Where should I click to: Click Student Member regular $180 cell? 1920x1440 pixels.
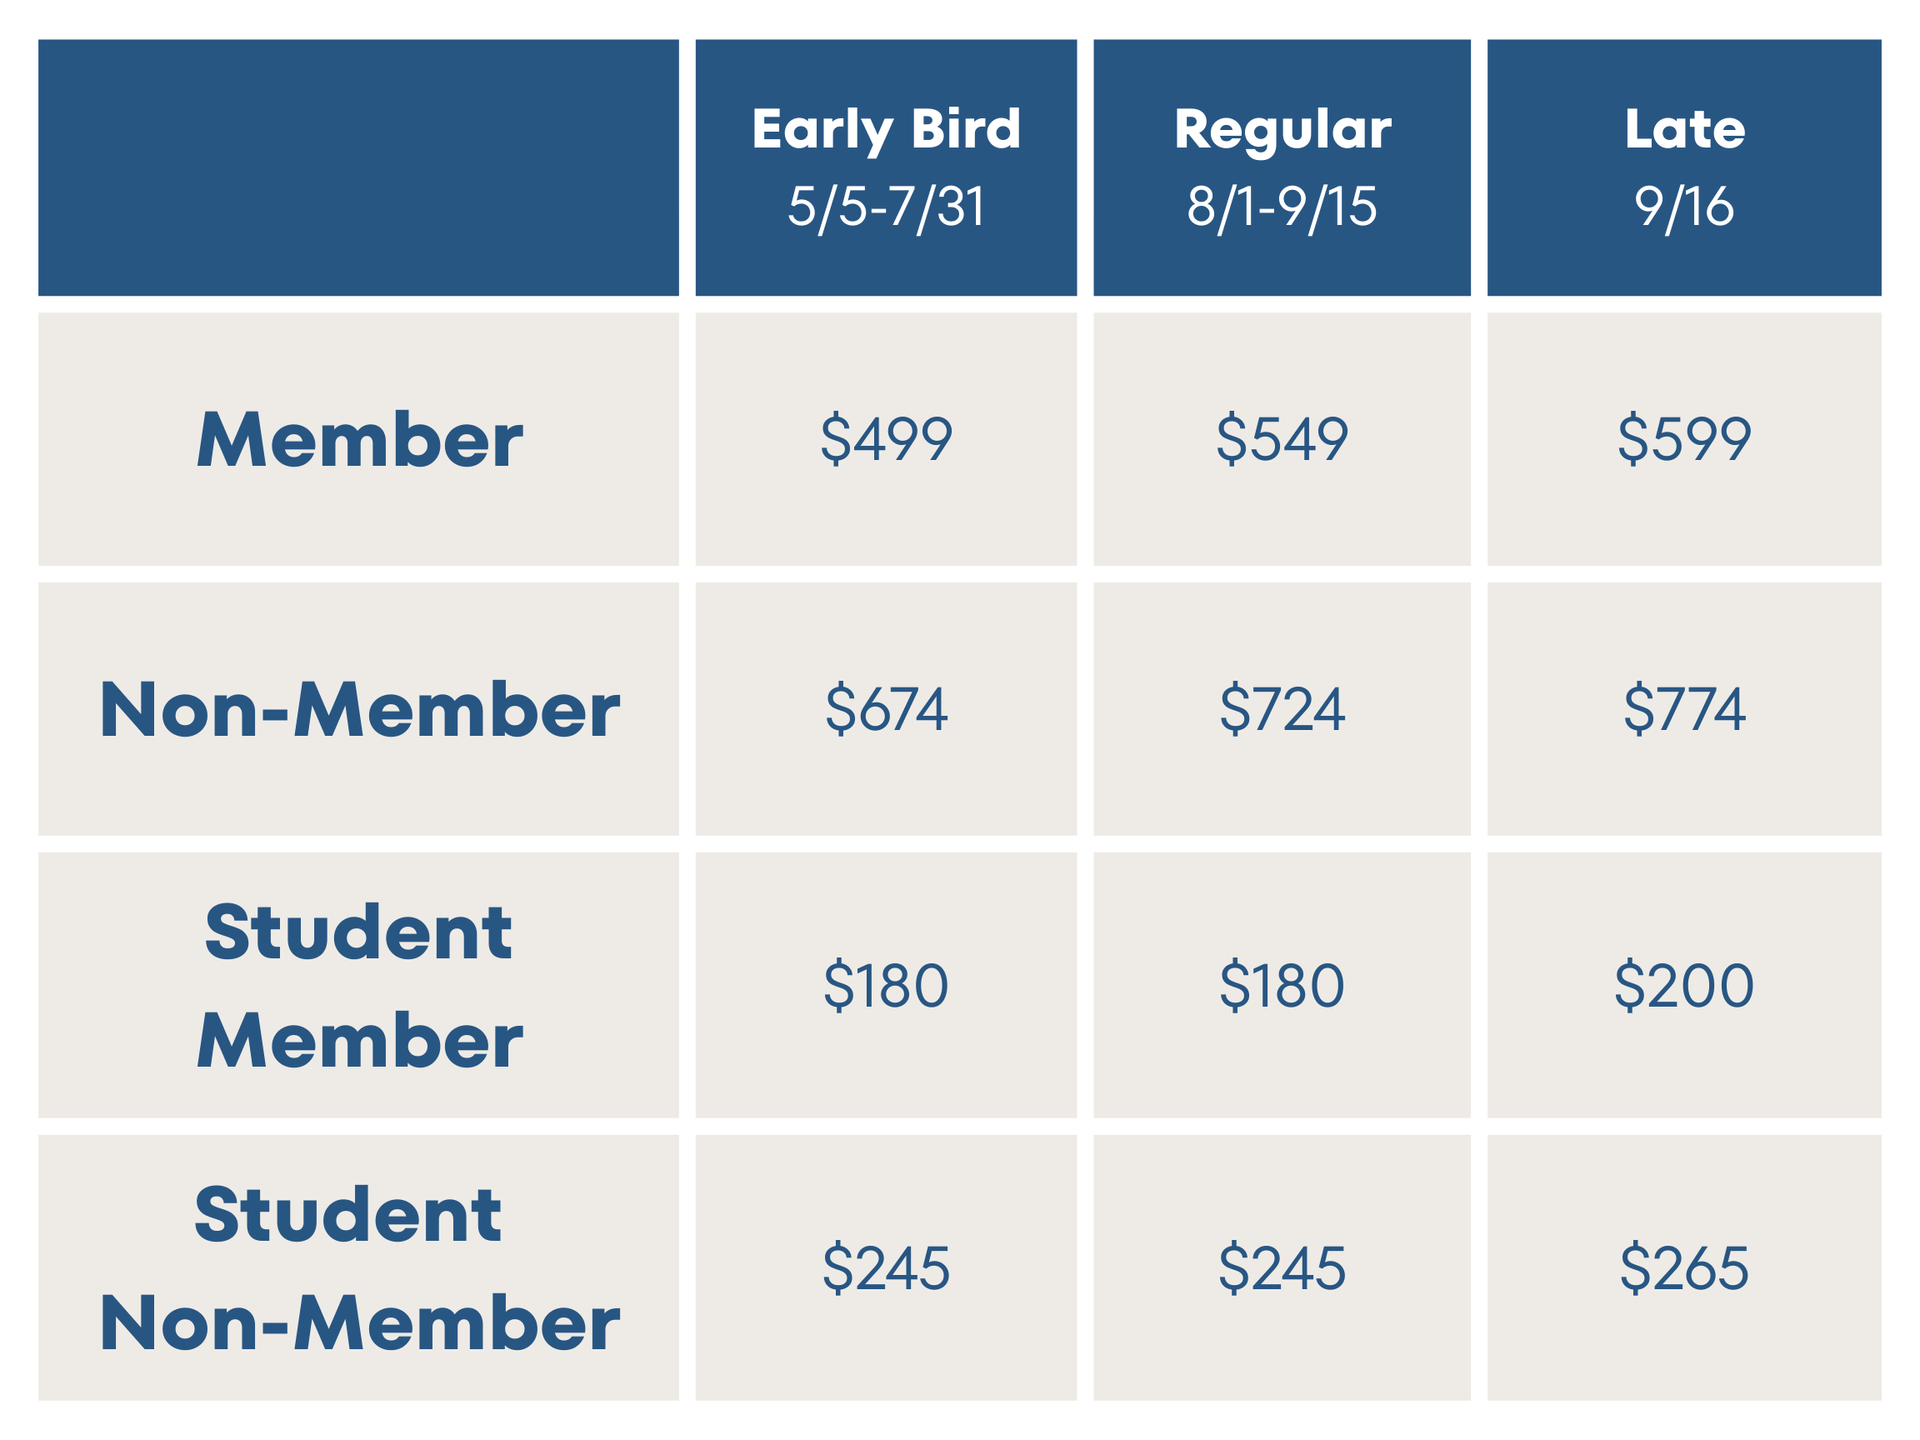click(x=1282, y=985)
